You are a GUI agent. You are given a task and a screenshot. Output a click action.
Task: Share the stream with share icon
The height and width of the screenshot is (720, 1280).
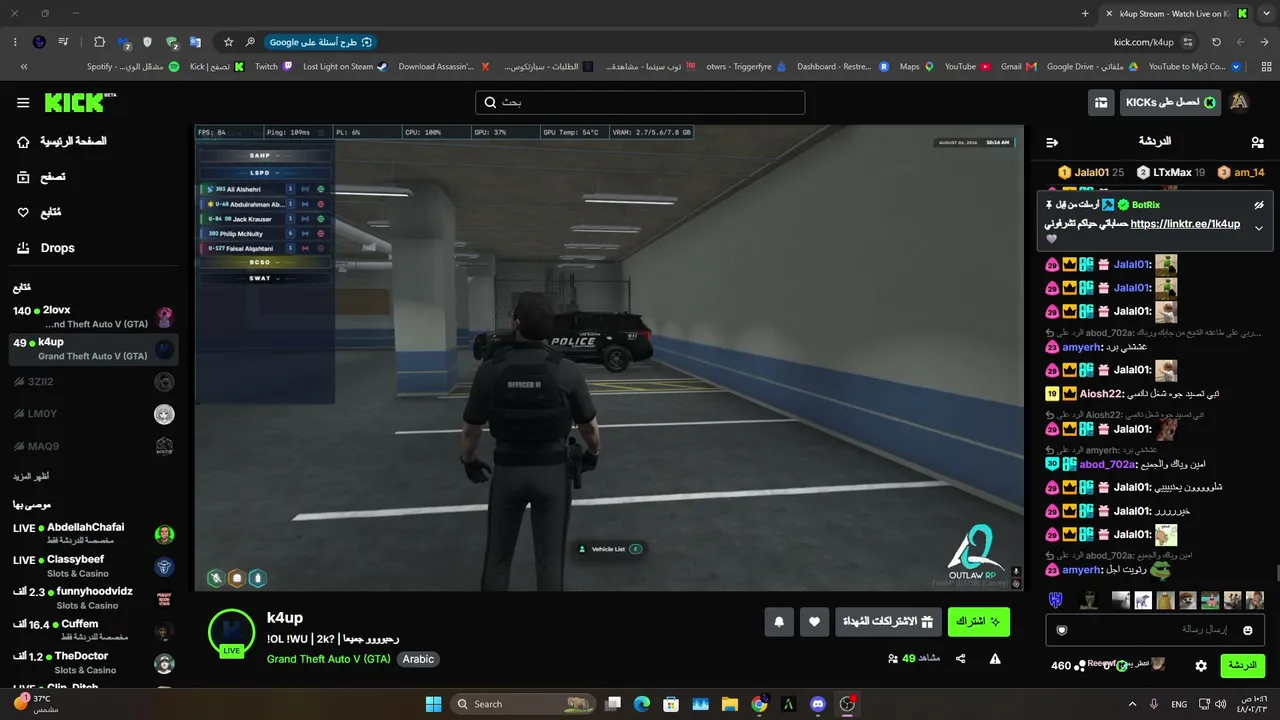click(961, 659)
